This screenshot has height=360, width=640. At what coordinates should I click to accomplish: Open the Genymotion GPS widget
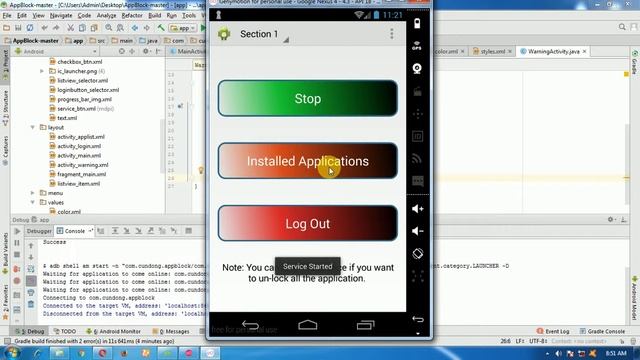pyautogui.click(x=417, y=46)
